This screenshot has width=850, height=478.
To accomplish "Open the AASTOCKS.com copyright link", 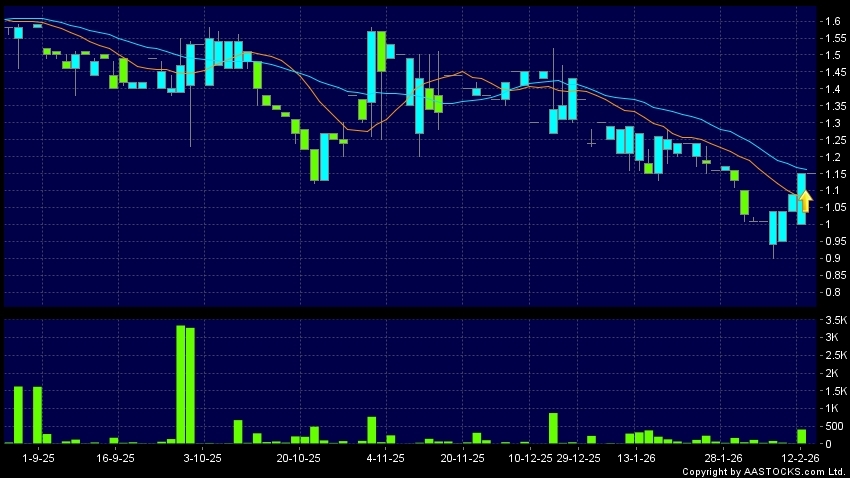I will pos(765,471).
